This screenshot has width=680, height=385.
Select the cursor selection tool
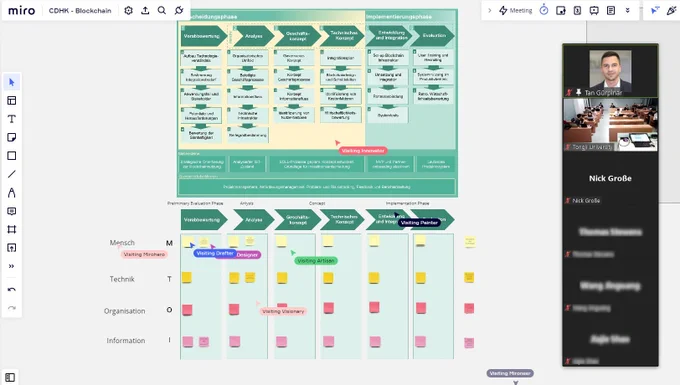(12, 82)
